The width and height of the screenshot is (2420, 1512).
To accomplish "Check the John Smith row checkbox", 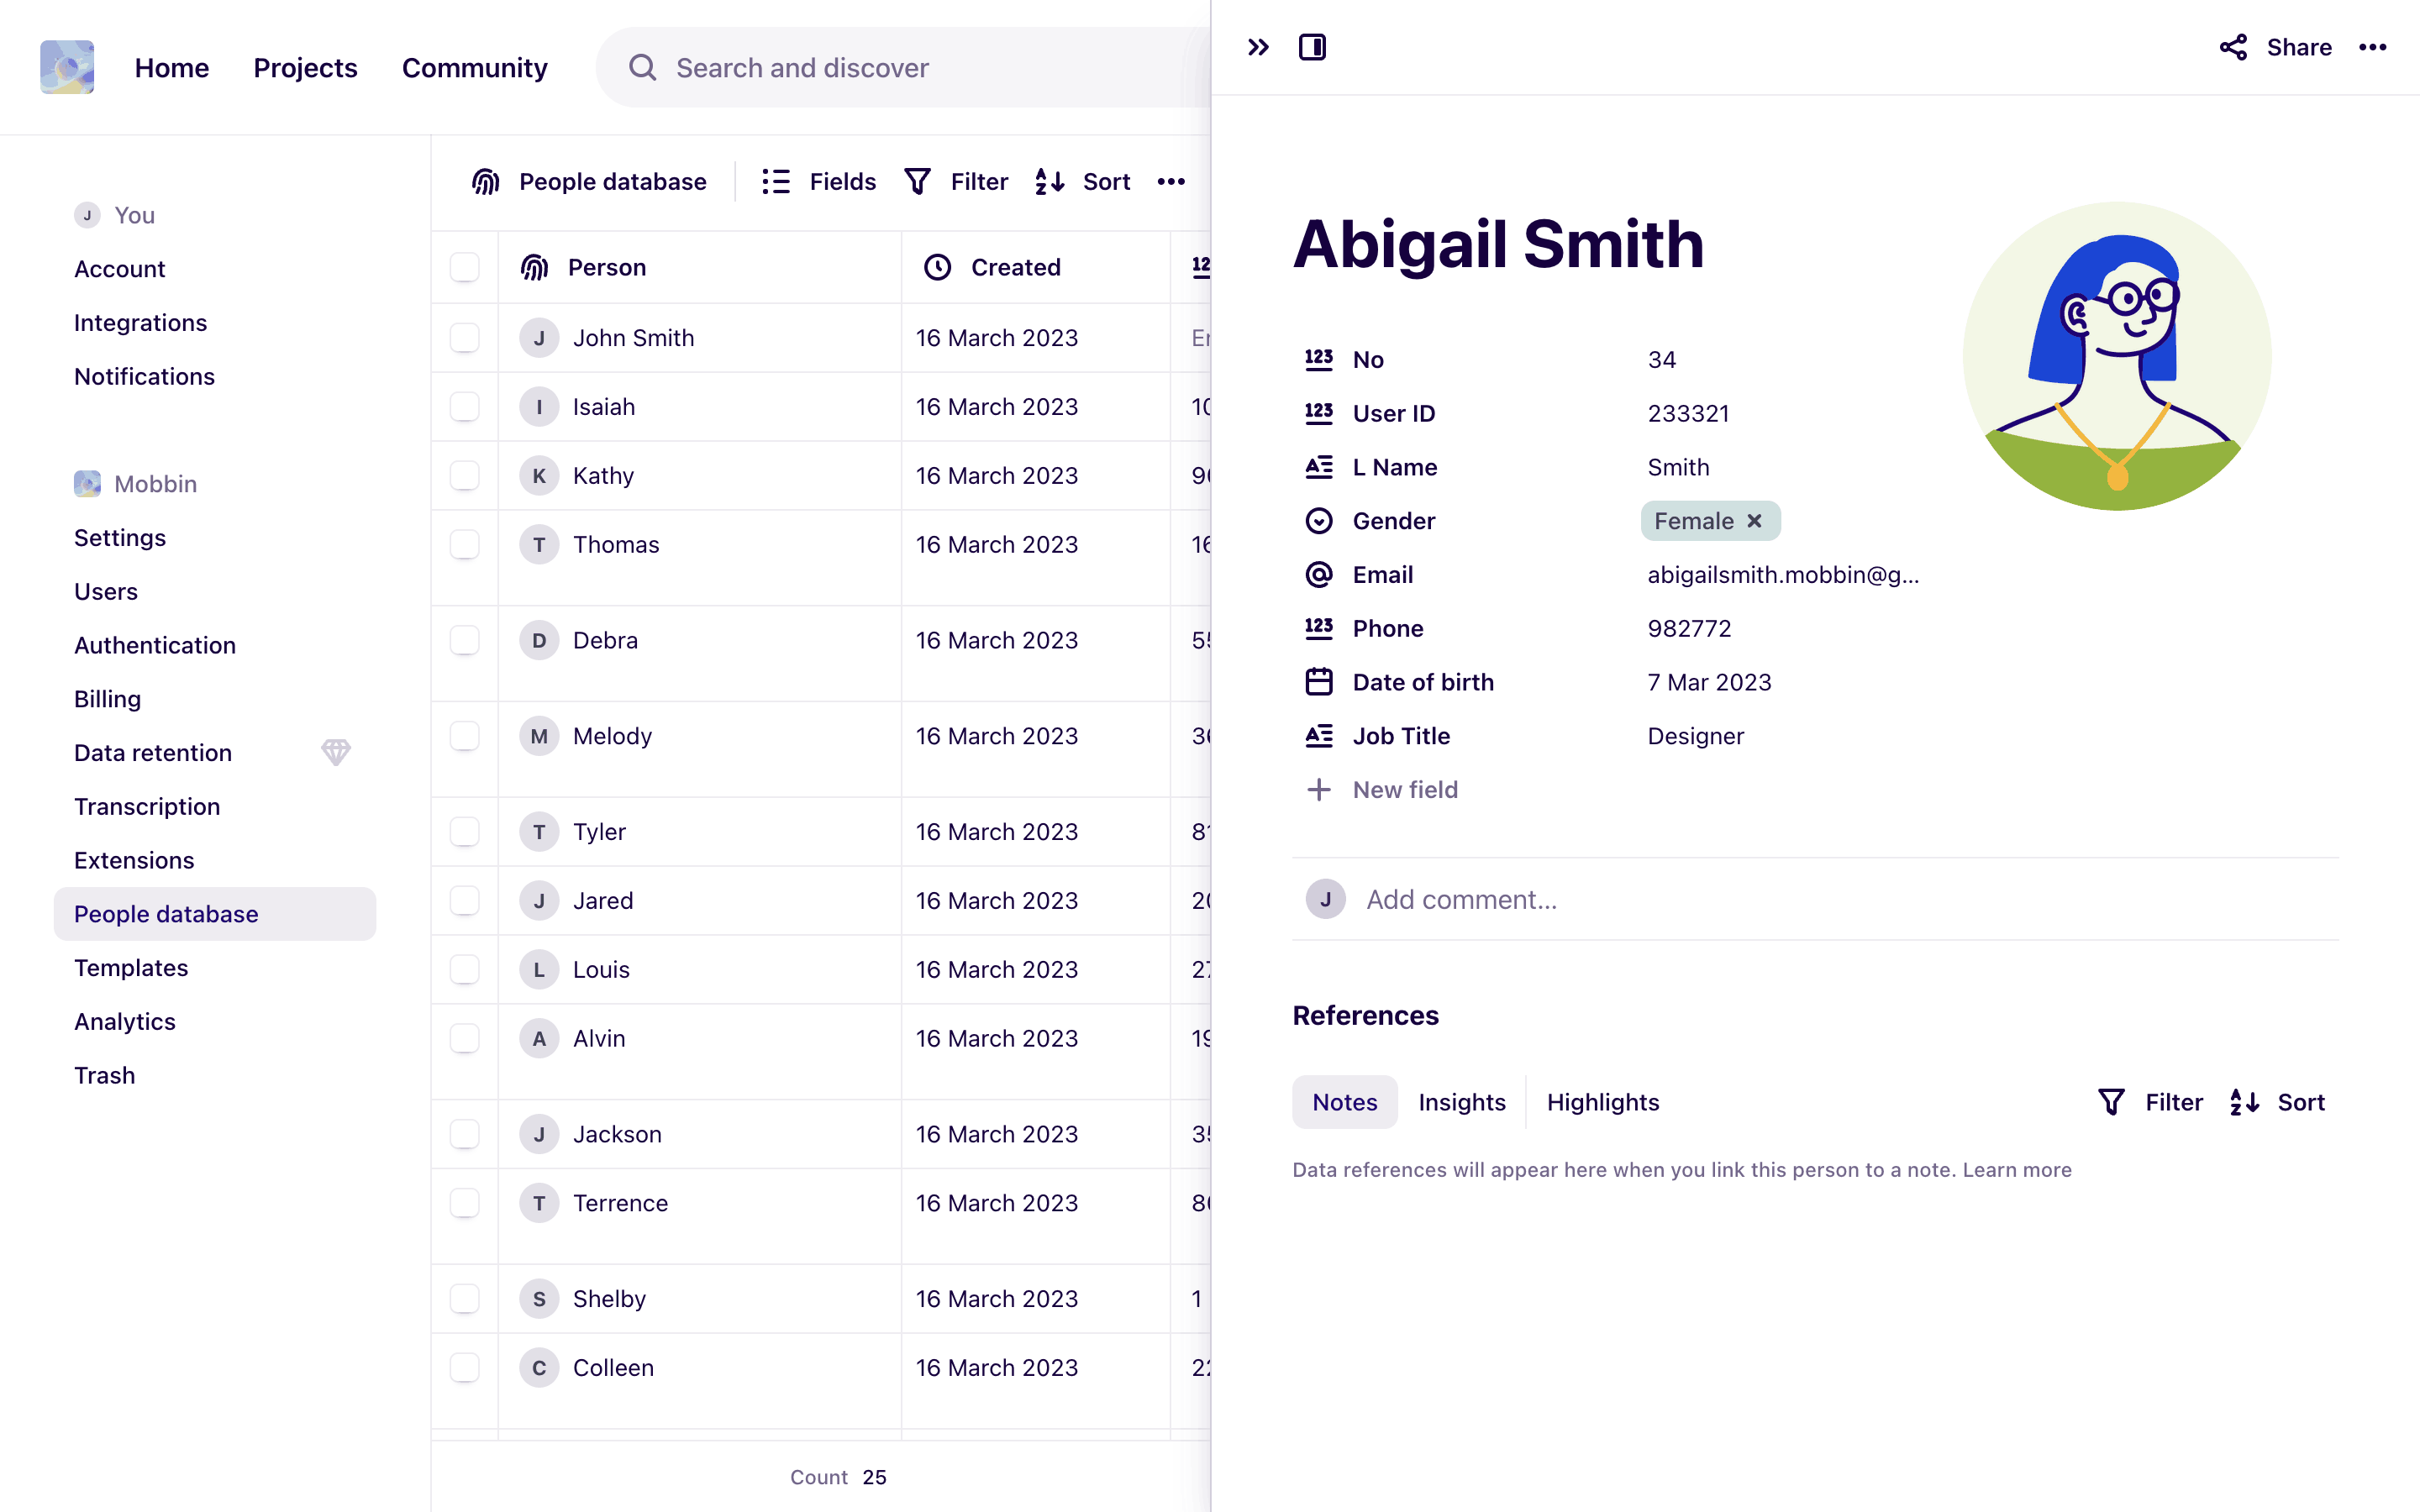I will point(464,338).
